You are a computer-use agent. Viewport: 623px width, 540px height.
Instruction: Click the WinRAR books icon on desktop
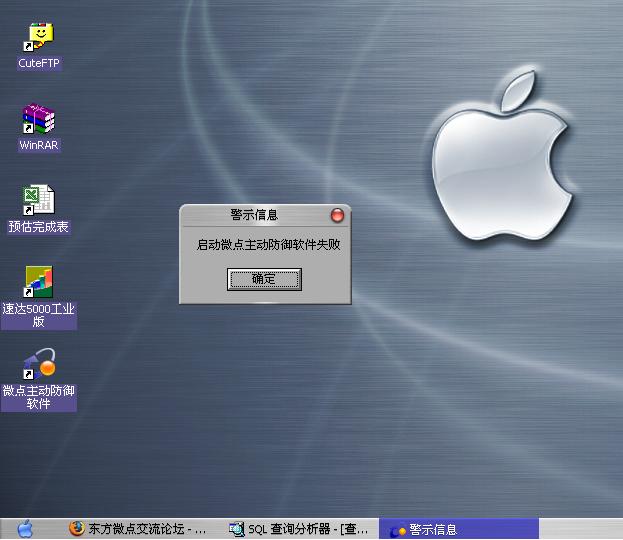pyautogui.click(x=39, y=120)
